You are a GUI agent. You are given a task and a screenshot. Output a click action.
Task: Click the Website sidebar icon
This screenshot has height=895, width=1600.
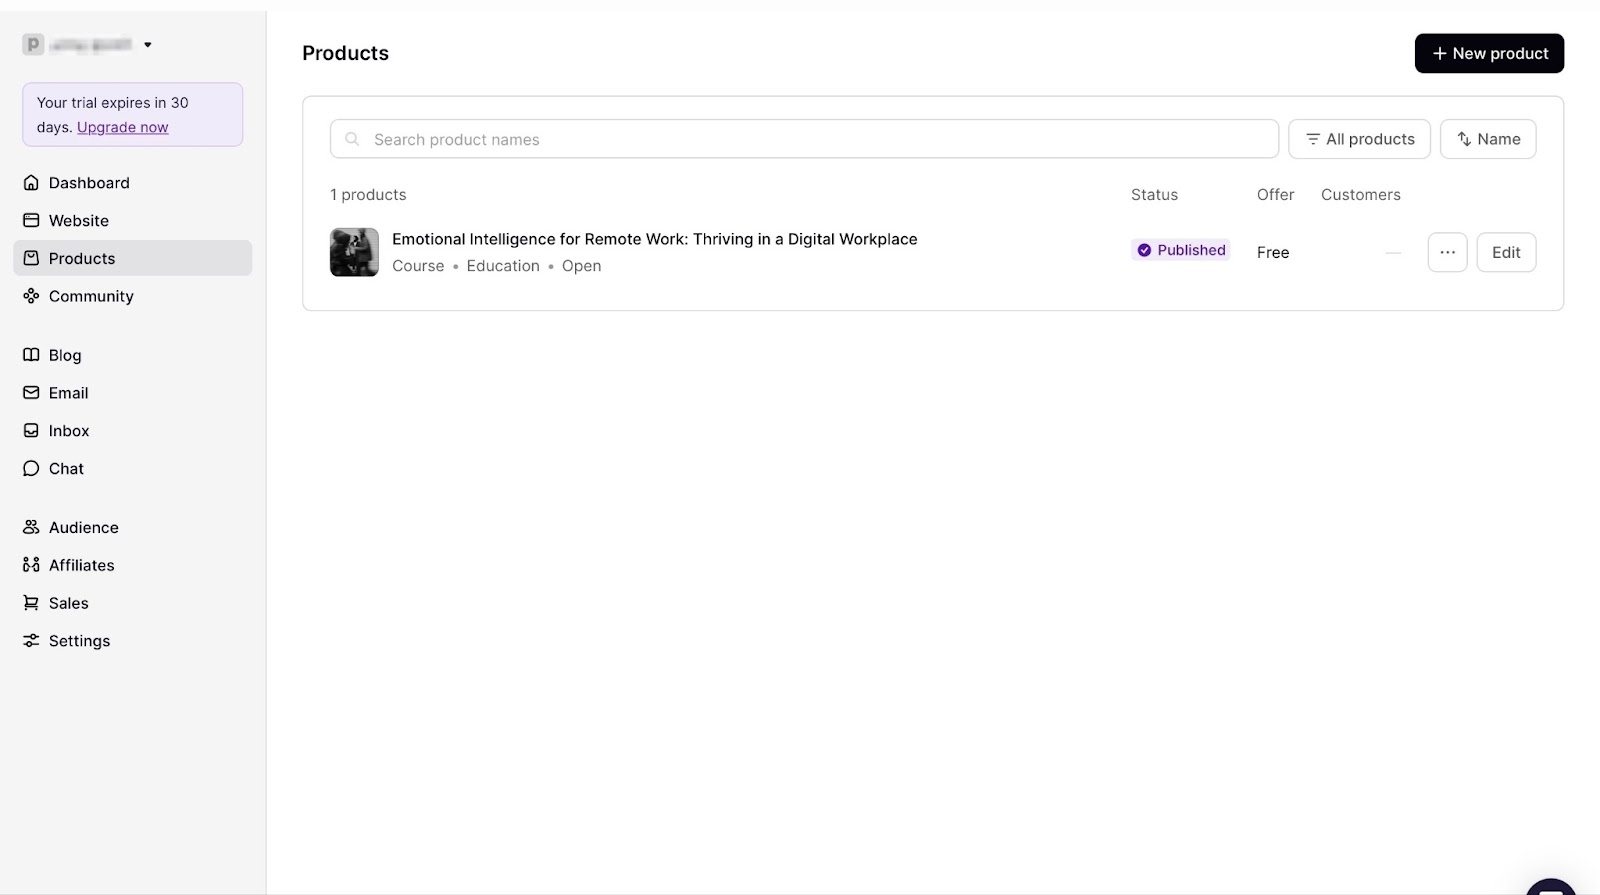[x=31, y=221]
